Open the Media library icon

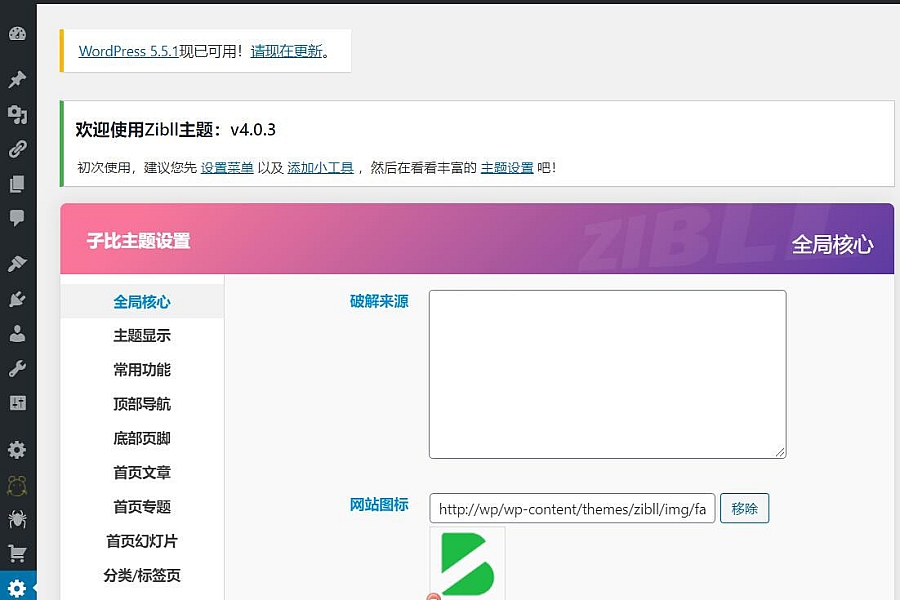click(x=17, y=115)
